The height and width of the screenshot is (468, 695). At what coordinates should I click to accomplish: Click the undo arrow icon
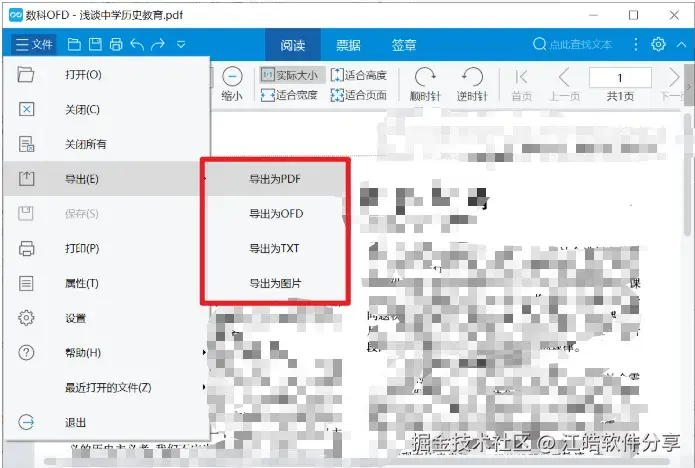(137, 44)
